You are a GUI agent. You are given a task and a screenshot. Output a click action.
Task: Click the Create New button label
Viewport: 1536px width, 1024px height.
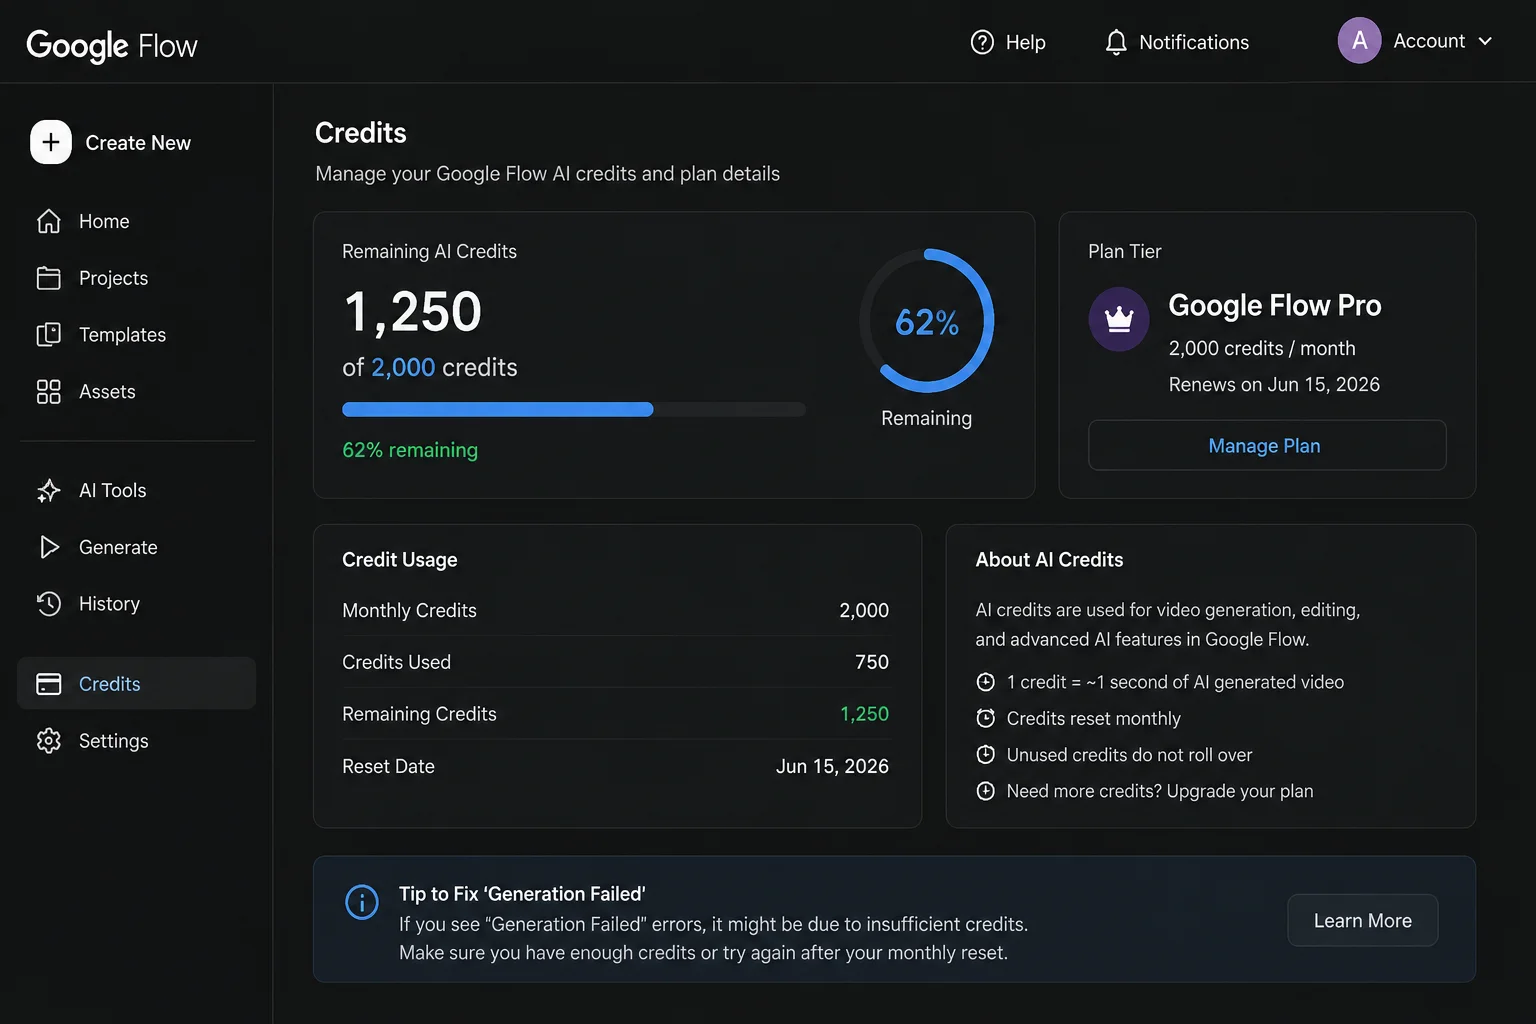pos(138,143)
